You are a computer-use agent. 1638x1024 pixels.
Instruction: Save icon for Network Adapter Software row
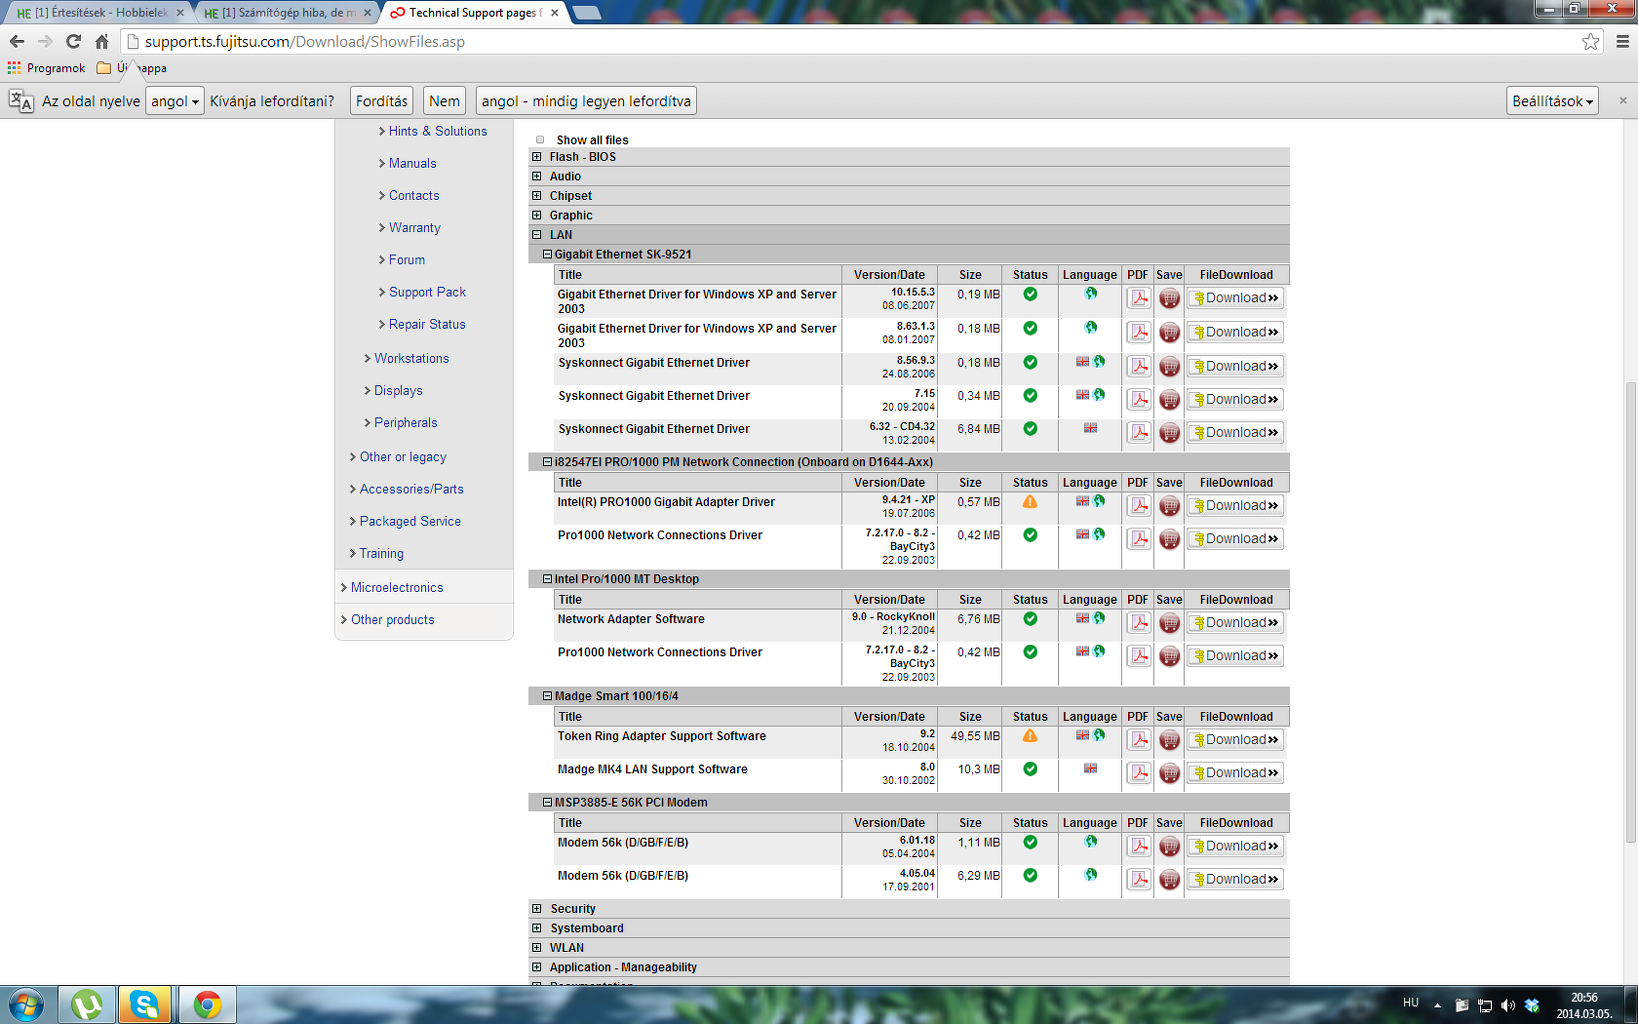coord(1169,622)
